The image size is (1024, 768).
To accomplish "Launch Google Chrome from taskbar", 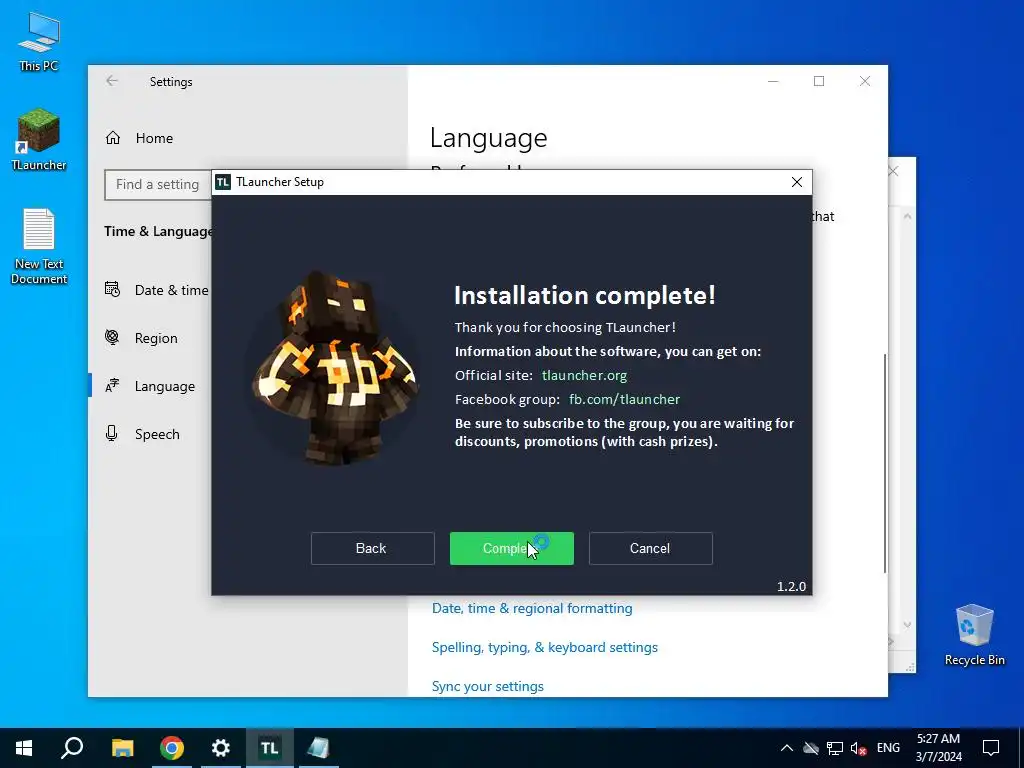I will click(x=172, y=748).
